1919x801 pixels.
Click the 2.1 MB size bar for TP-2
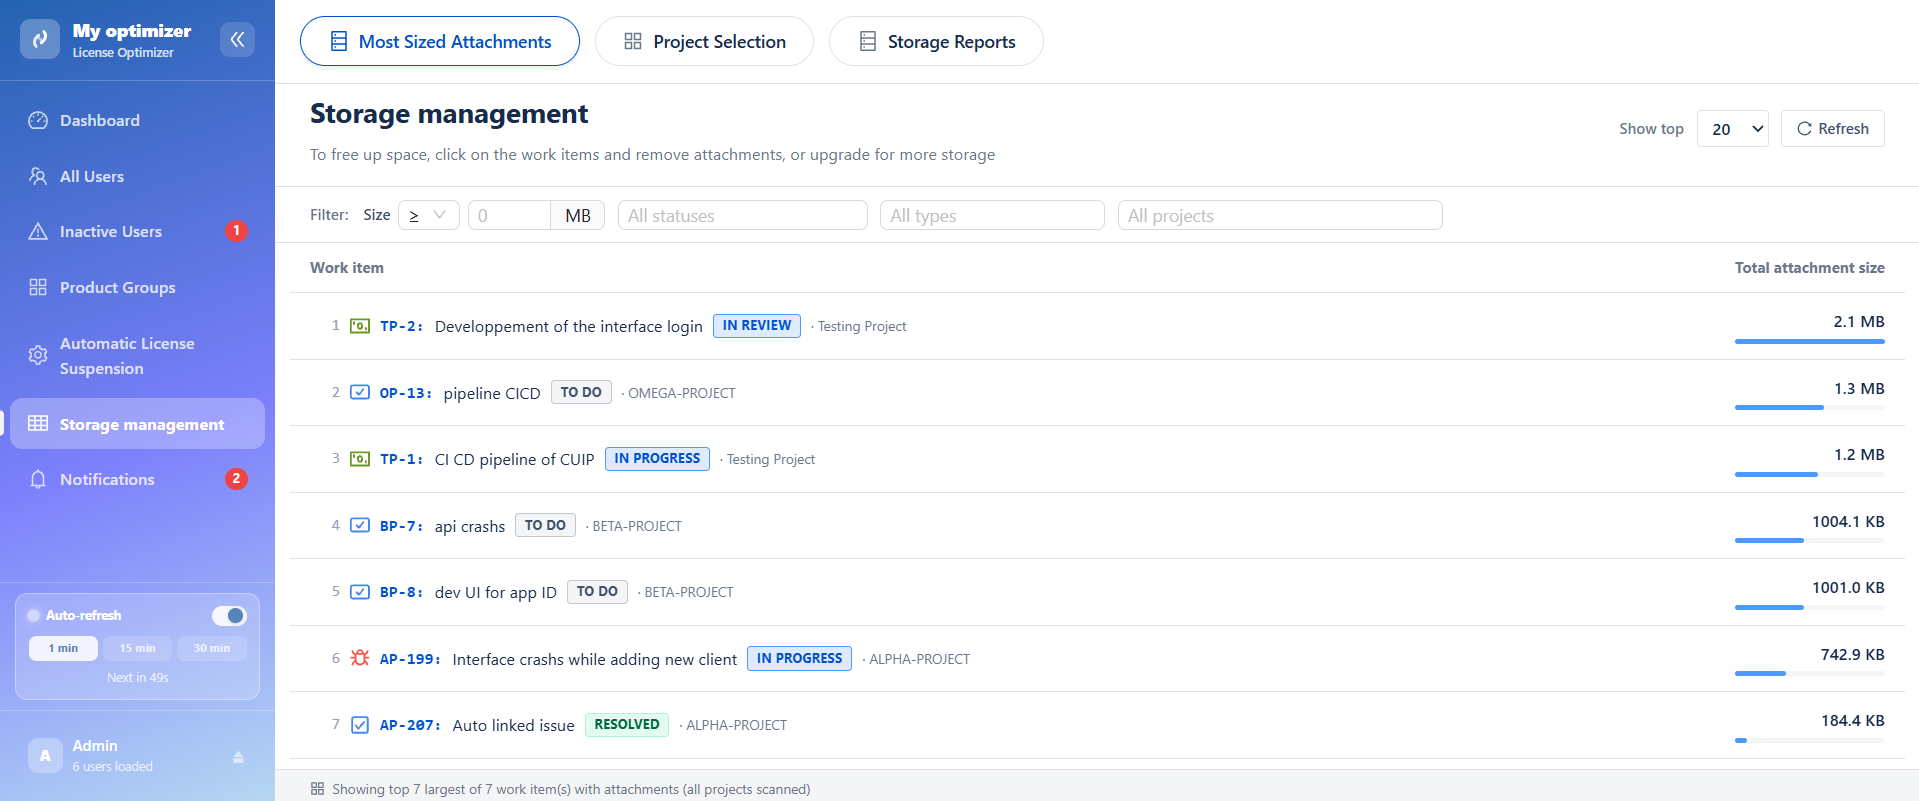(x=1810, y=341)
